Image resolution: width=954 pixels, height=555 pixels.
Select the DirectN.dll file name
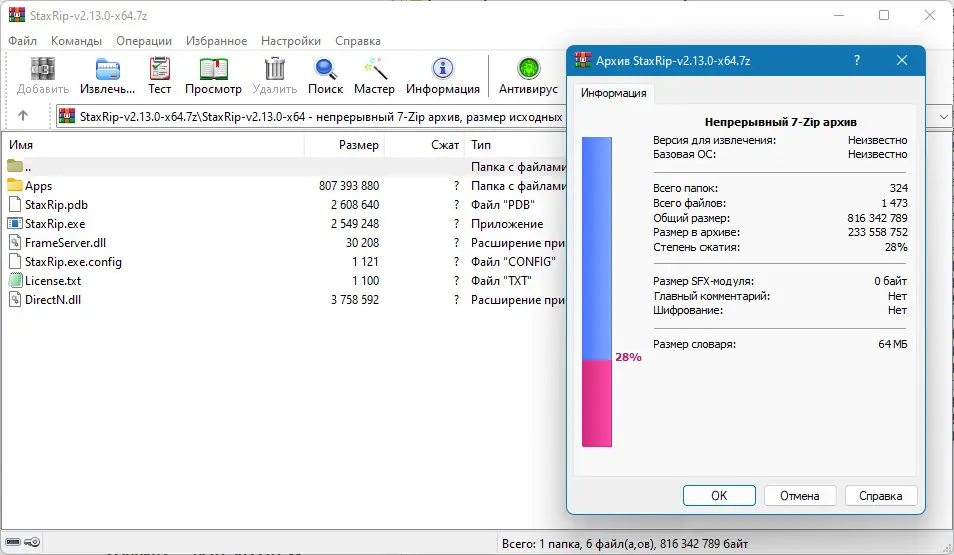[x=53, y=299]
